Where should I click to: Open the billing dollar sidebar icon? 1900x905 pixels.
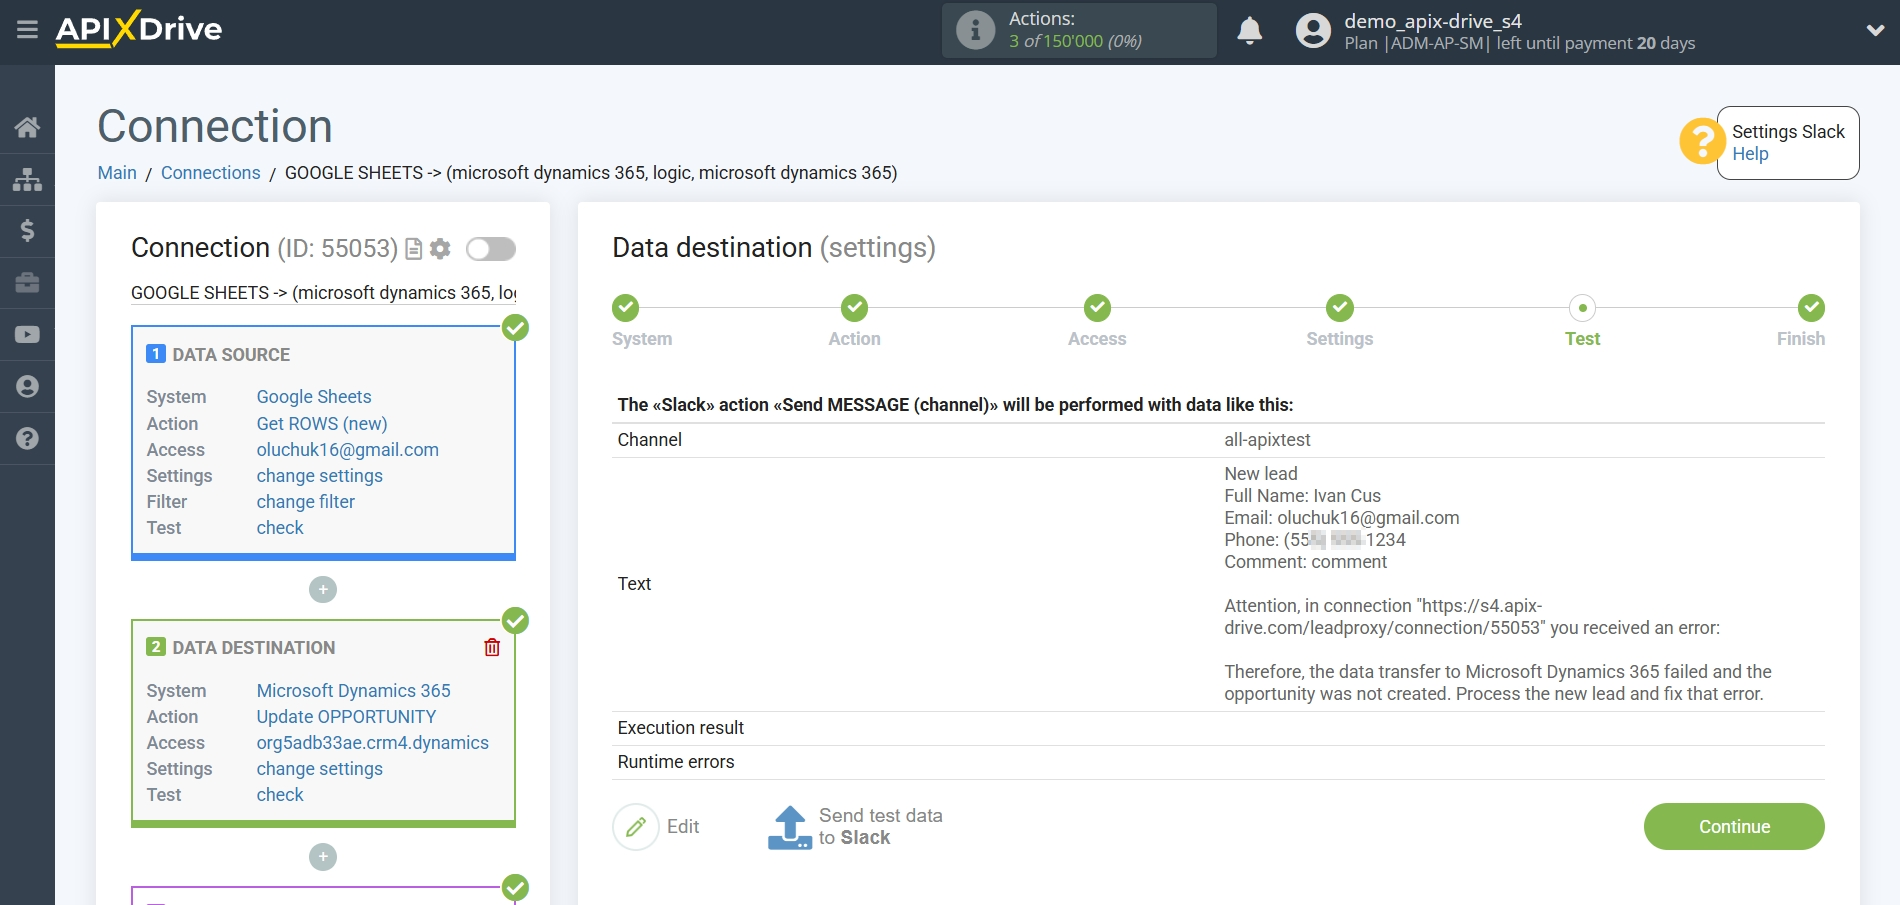click(27, 231)
